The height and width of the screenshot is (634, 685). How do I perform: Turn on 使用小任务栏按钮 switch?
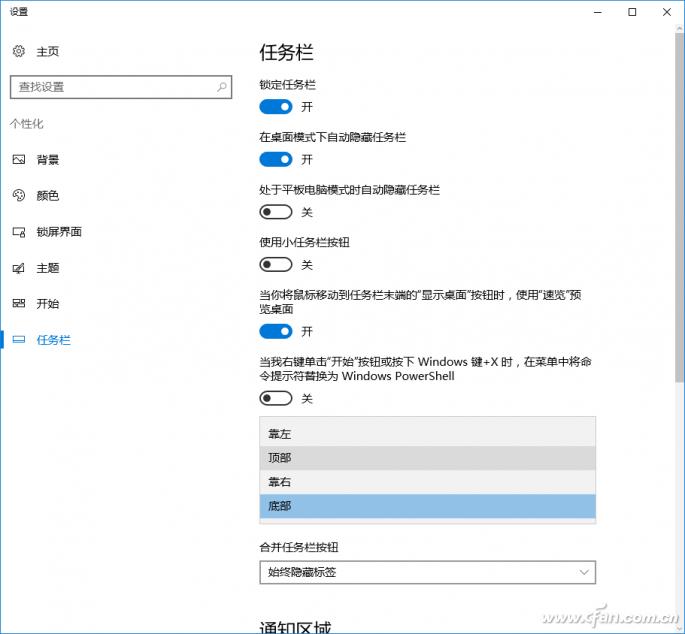pyautogui.click(x=276, y=265)
